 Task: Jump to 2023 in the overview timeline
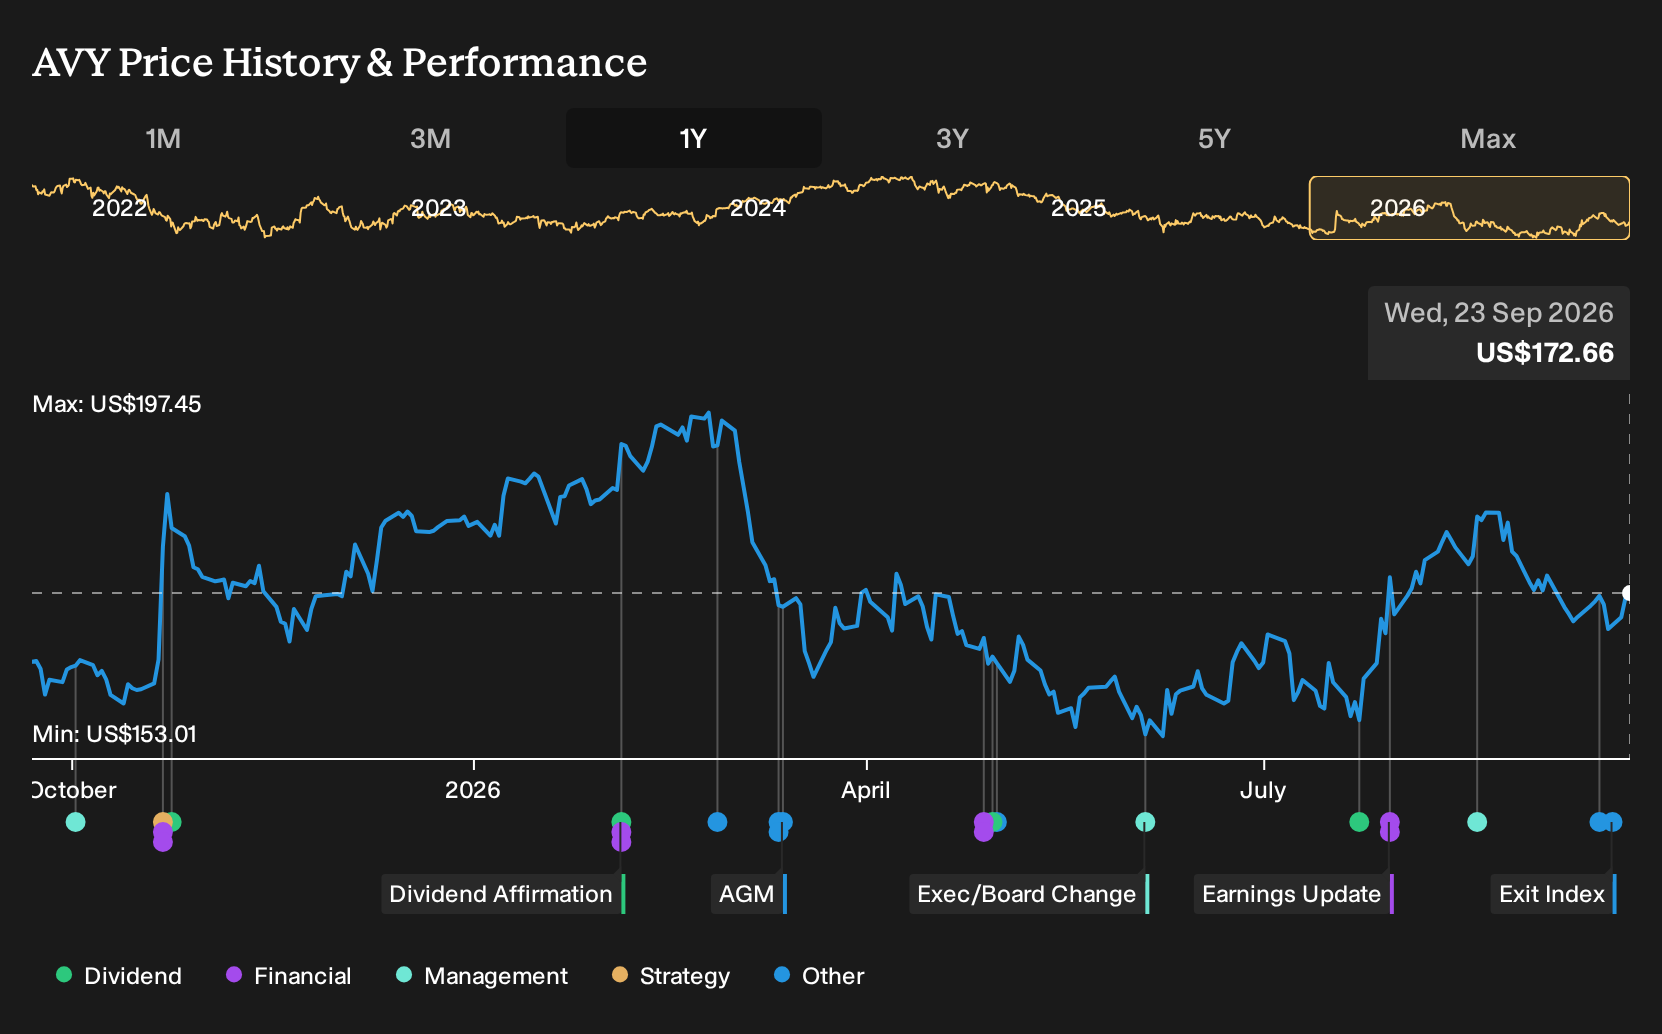(438, 208)
